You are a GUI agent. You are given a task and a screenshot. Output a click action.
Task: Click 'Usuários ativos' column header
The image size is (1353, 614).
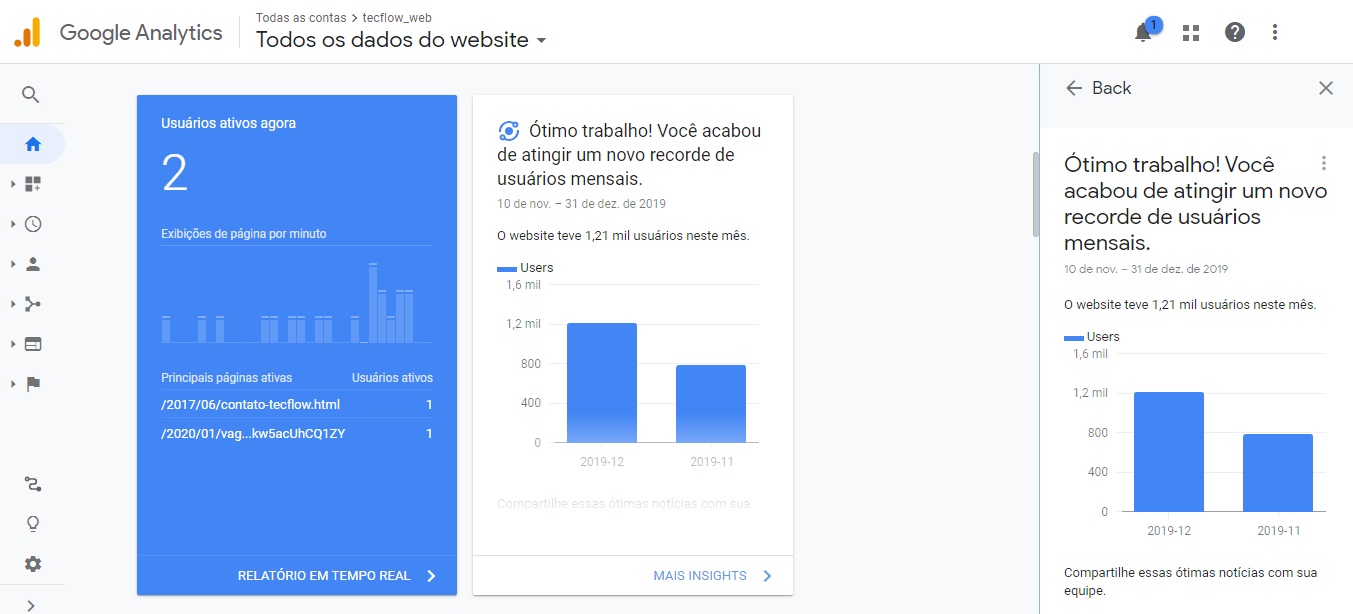[392, 378]
